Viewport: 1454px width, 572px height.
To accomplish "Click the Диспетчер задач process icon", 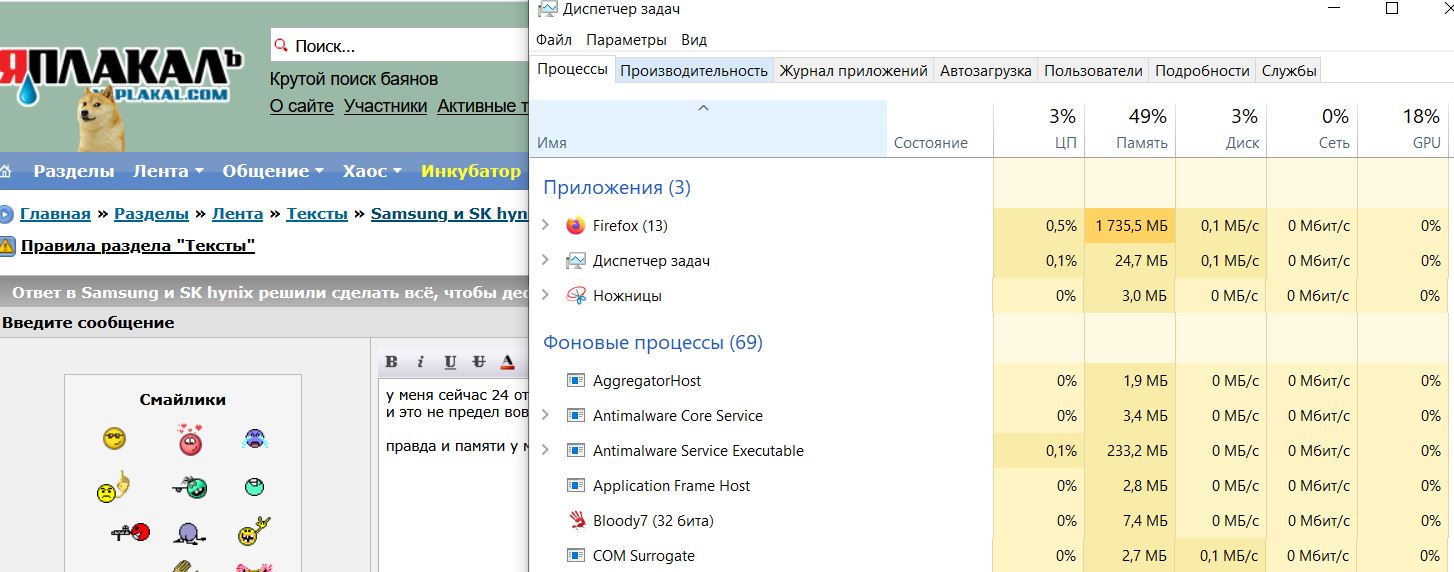I will click(x=575, y=261).
